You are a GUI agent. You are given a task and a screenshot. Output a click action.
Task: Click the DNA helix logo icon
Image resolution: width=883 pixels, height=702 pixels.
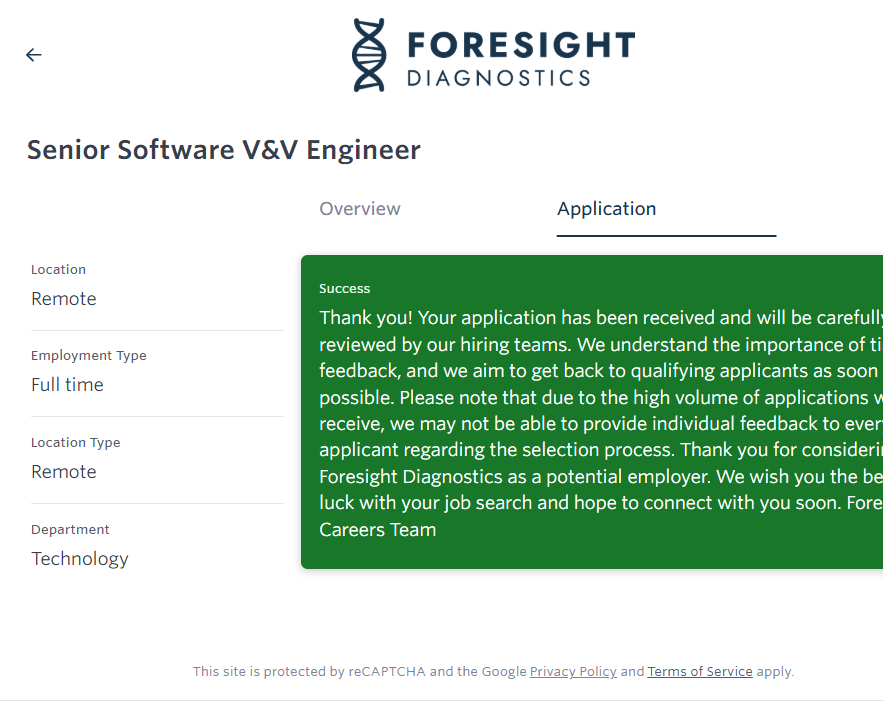369,55
